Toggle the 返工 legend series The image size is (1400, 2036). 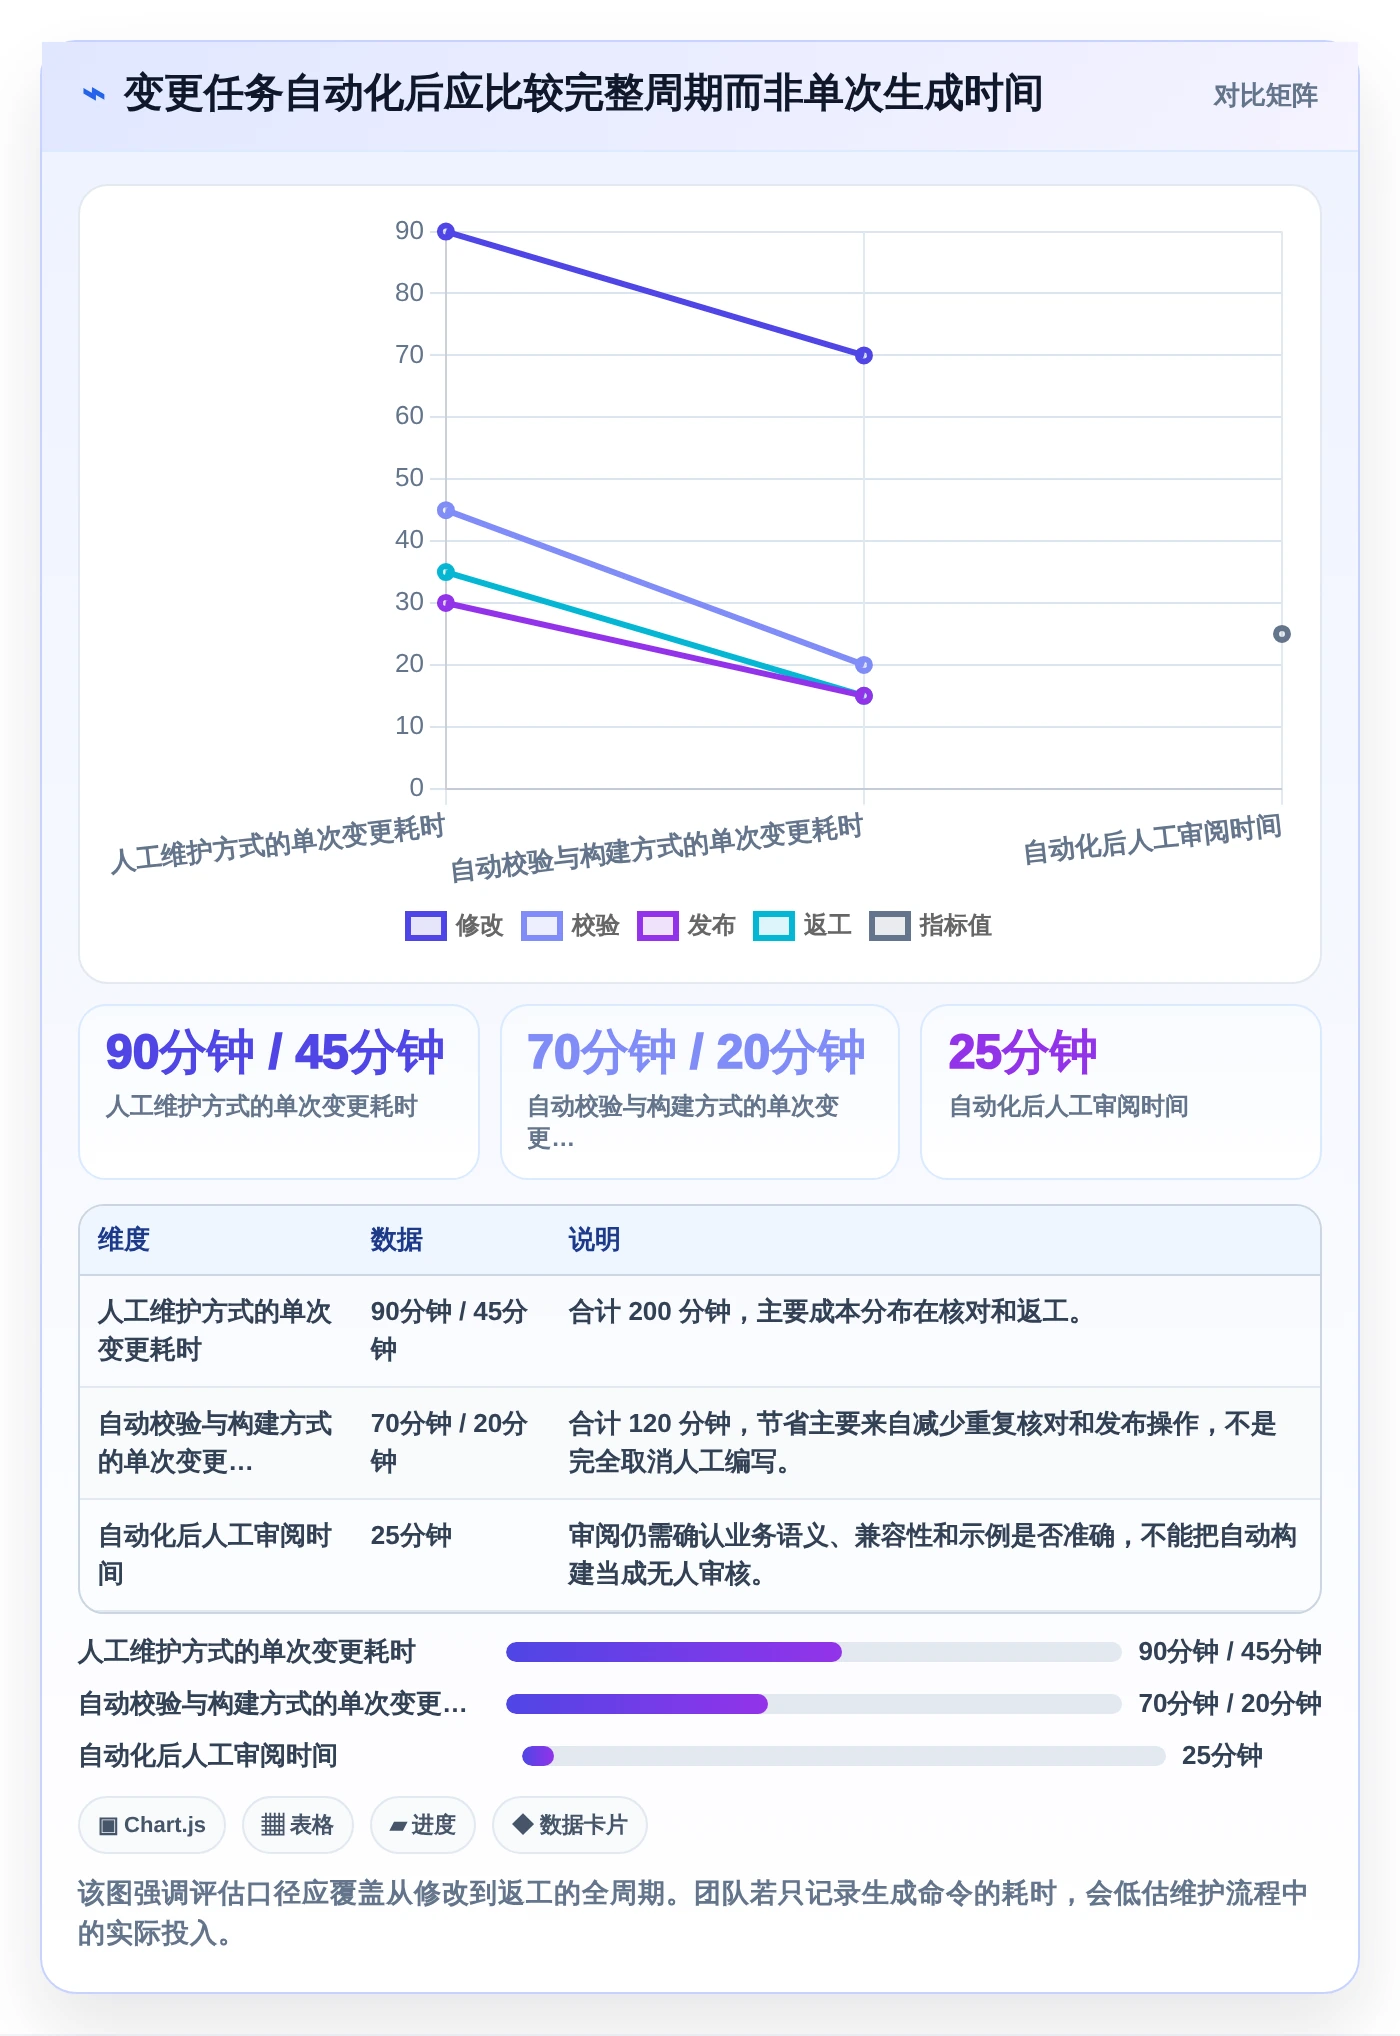tap(802, 926)
